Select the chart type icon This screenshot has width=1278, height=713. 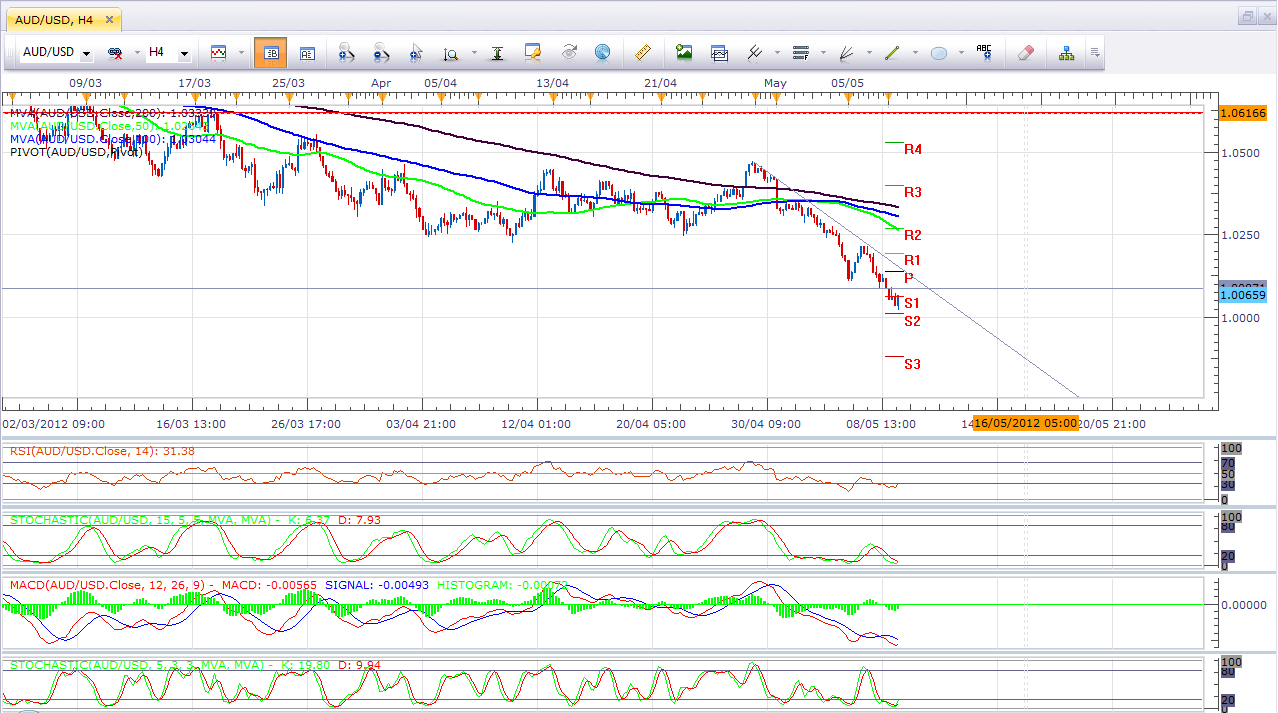[x=218, y=53]
